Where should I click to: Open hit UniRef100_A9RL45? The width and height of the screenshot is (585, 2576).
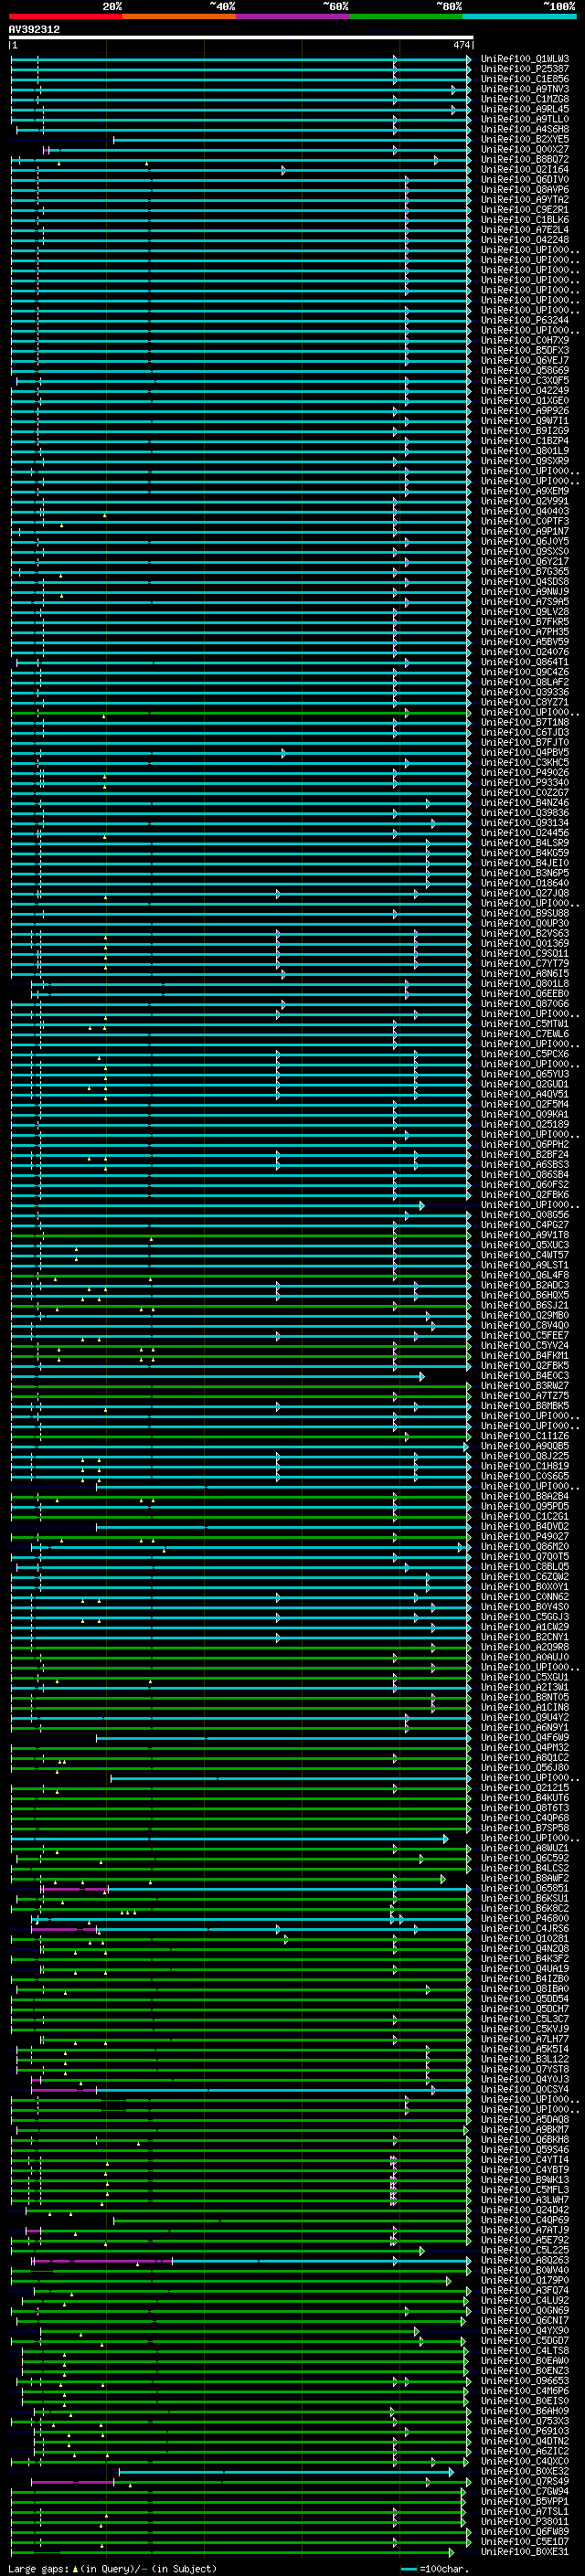[525, 109]
